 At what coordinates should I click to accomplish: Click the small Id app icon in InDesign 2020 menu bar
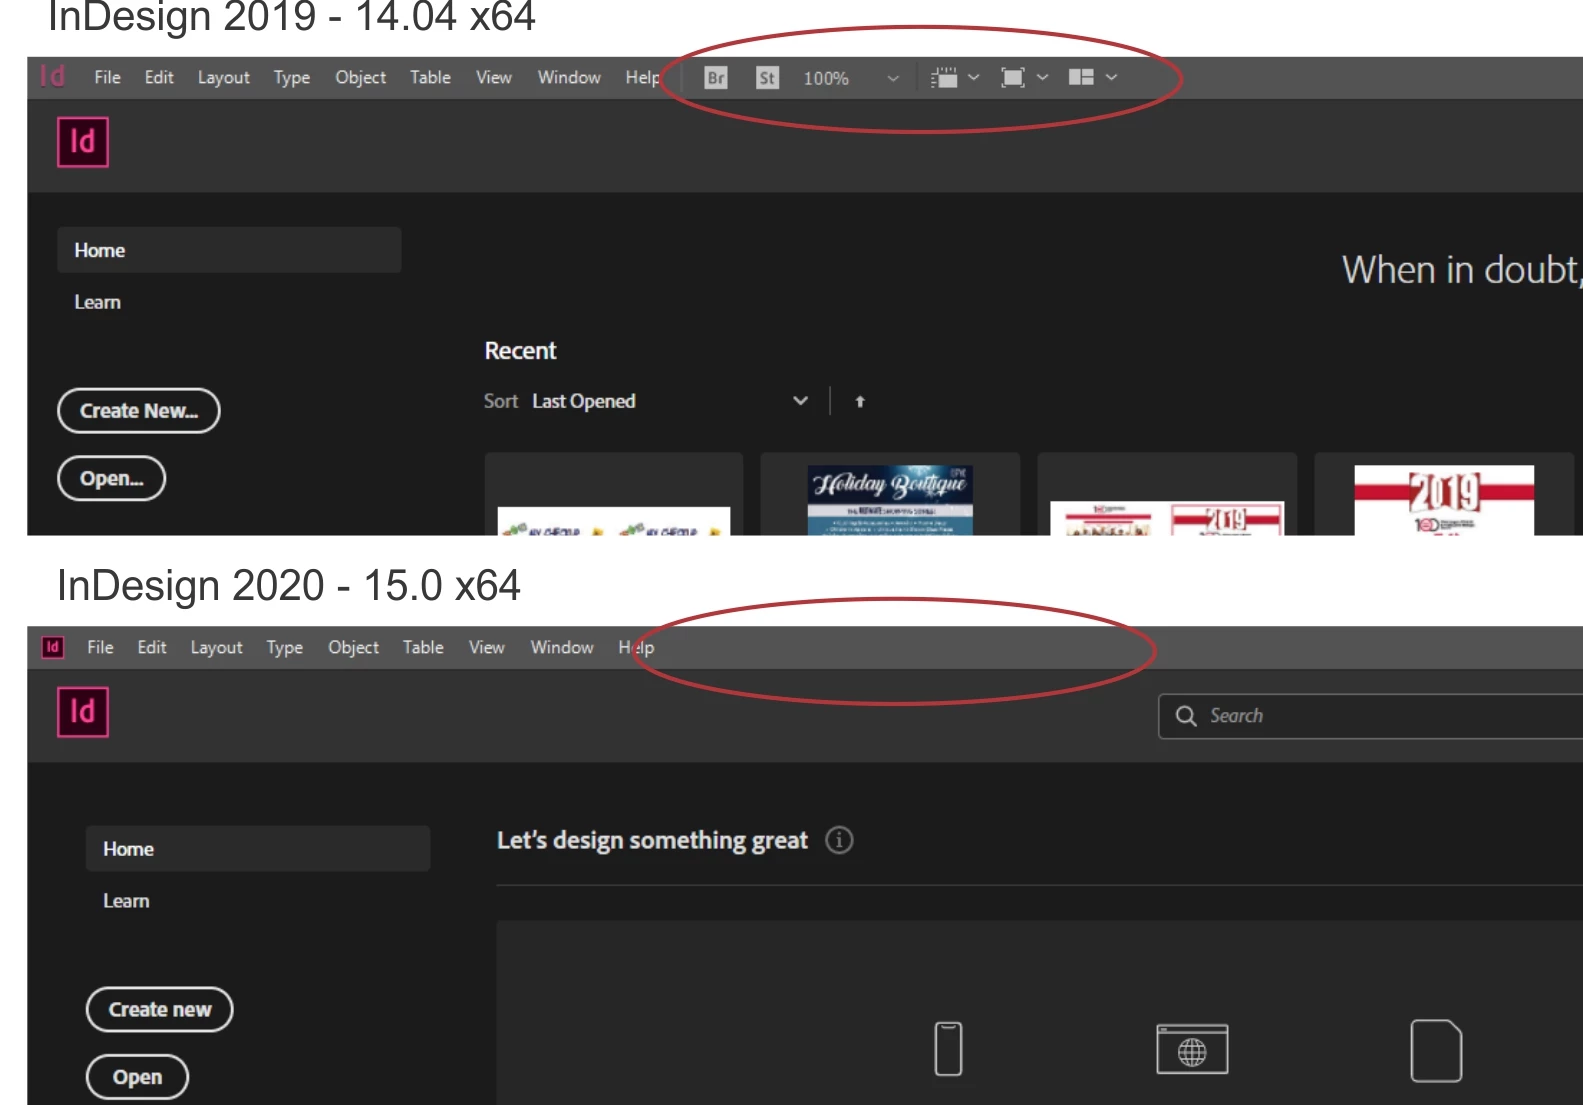pyautogui.click(x=53, y=647)
